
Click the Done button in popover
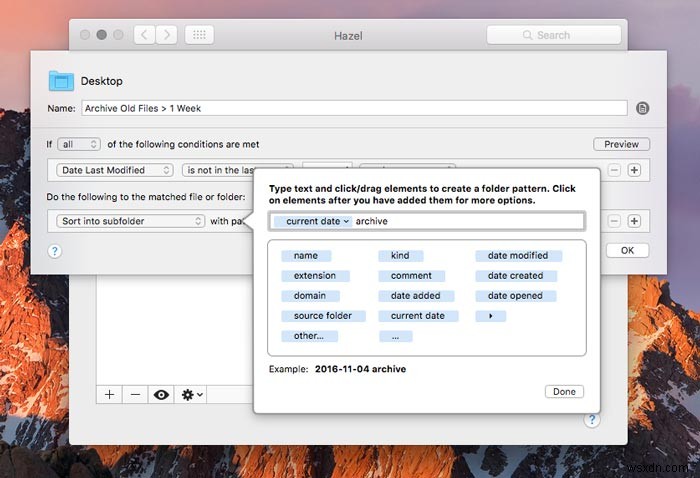pos(564,392)
